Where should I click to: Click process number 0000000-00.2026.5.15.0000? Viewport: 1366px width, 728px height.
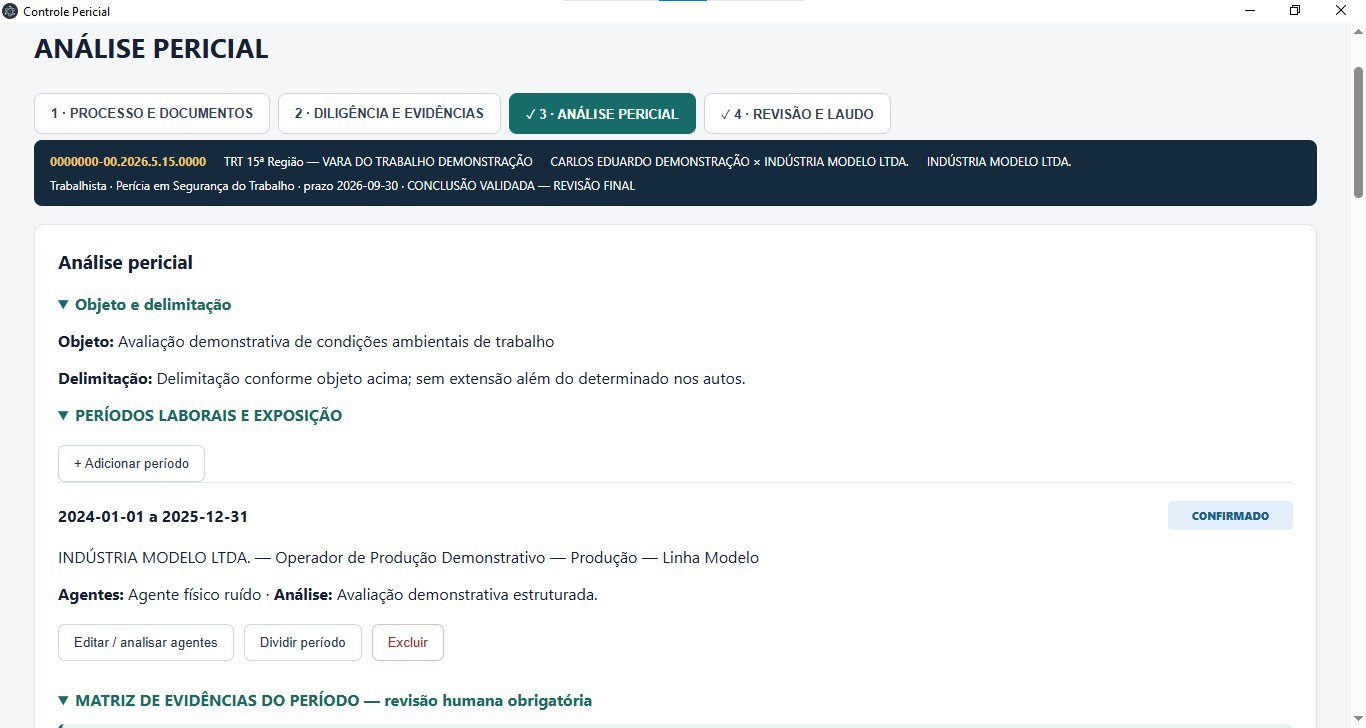tap(128, 162)
